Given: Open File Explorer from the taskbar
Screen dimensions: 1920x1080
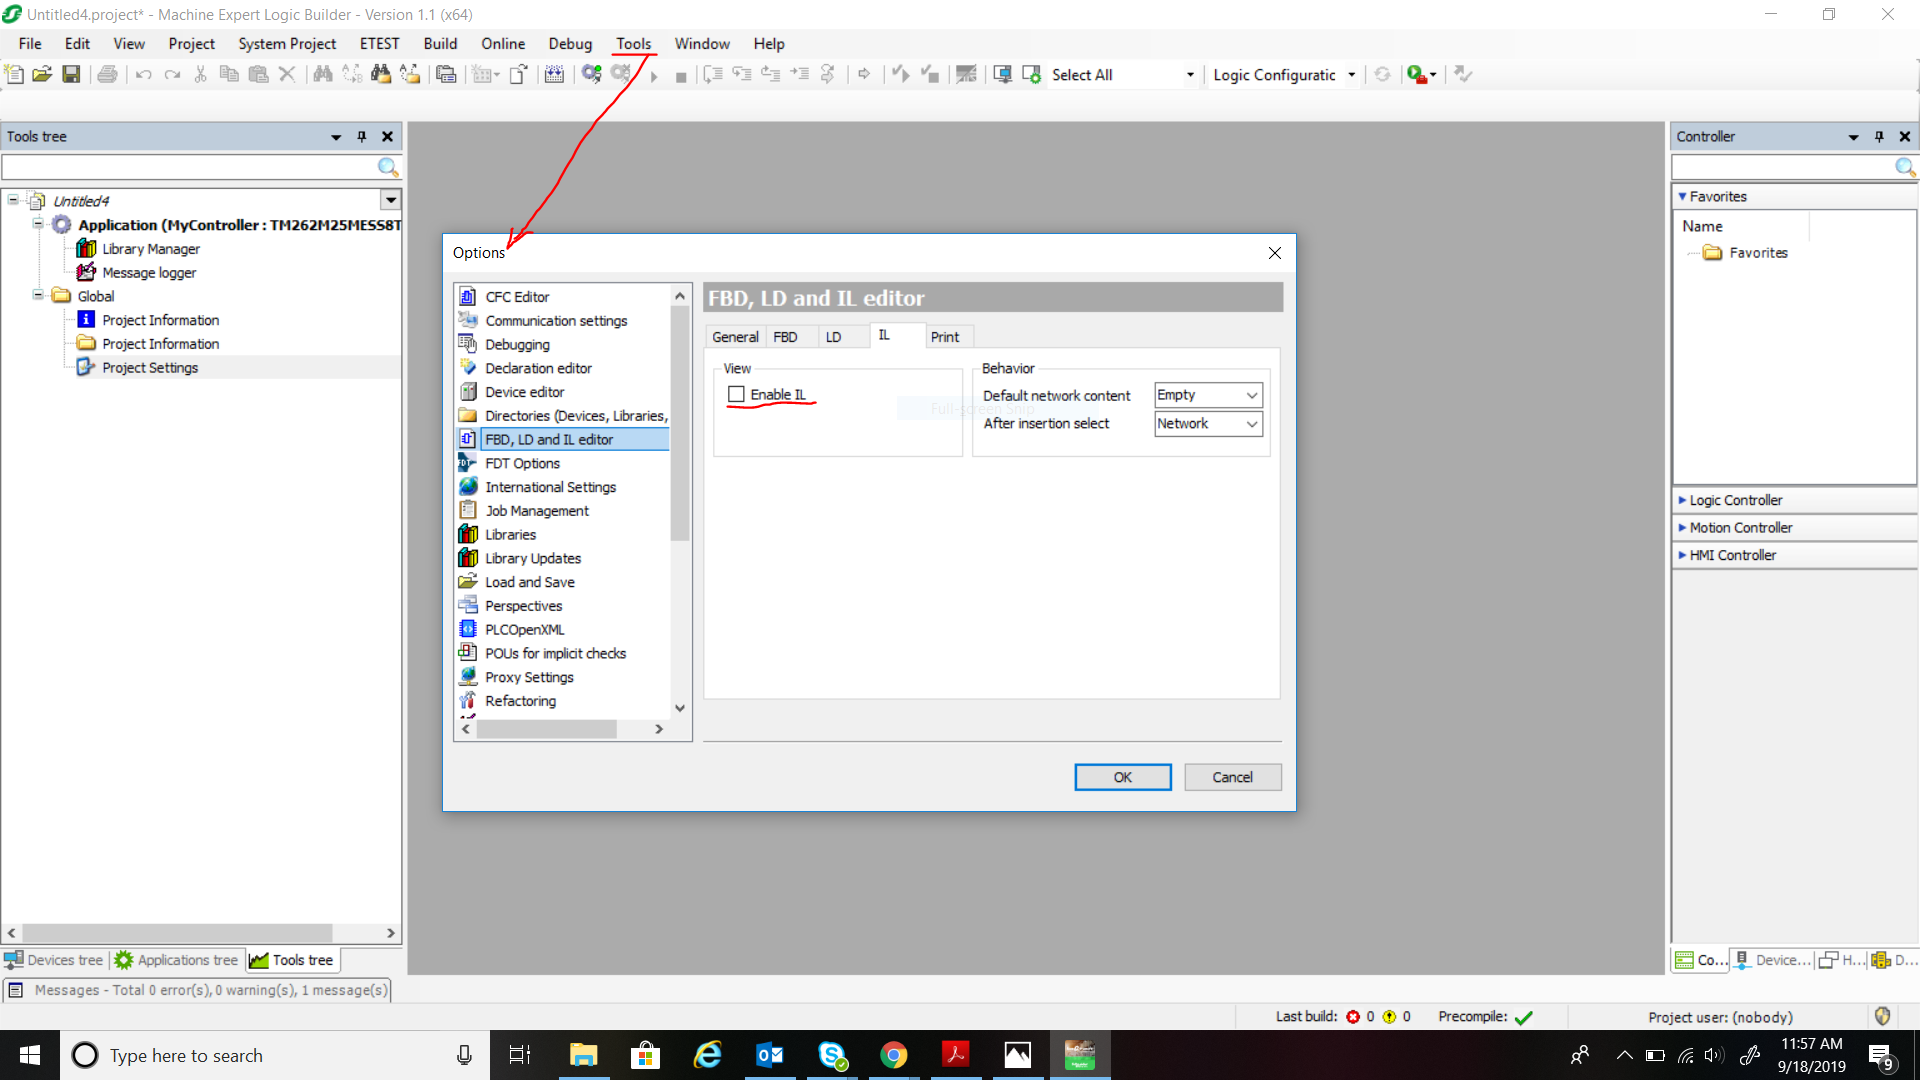Looking at the screenshot, I should (583, 1055).
